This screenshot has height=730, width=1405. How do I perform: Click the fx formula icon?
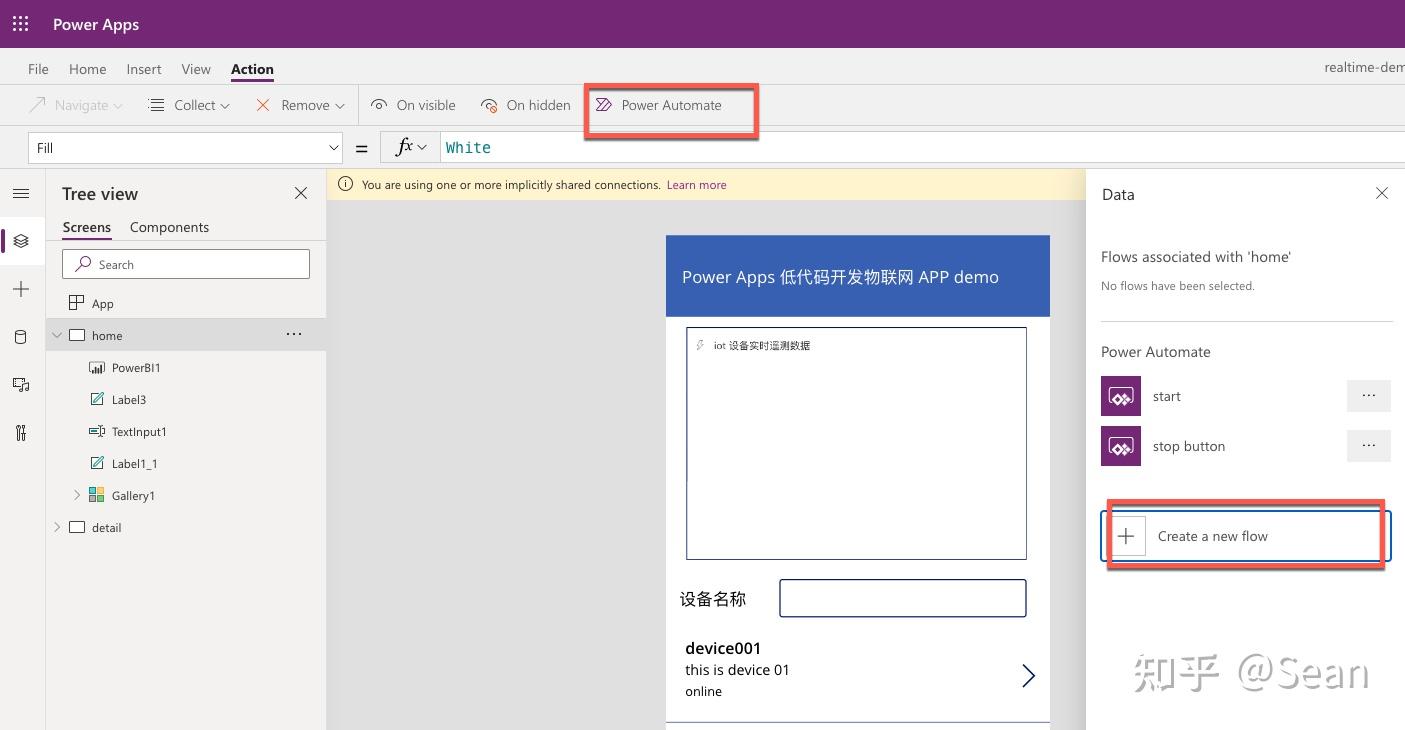point(406,147)
